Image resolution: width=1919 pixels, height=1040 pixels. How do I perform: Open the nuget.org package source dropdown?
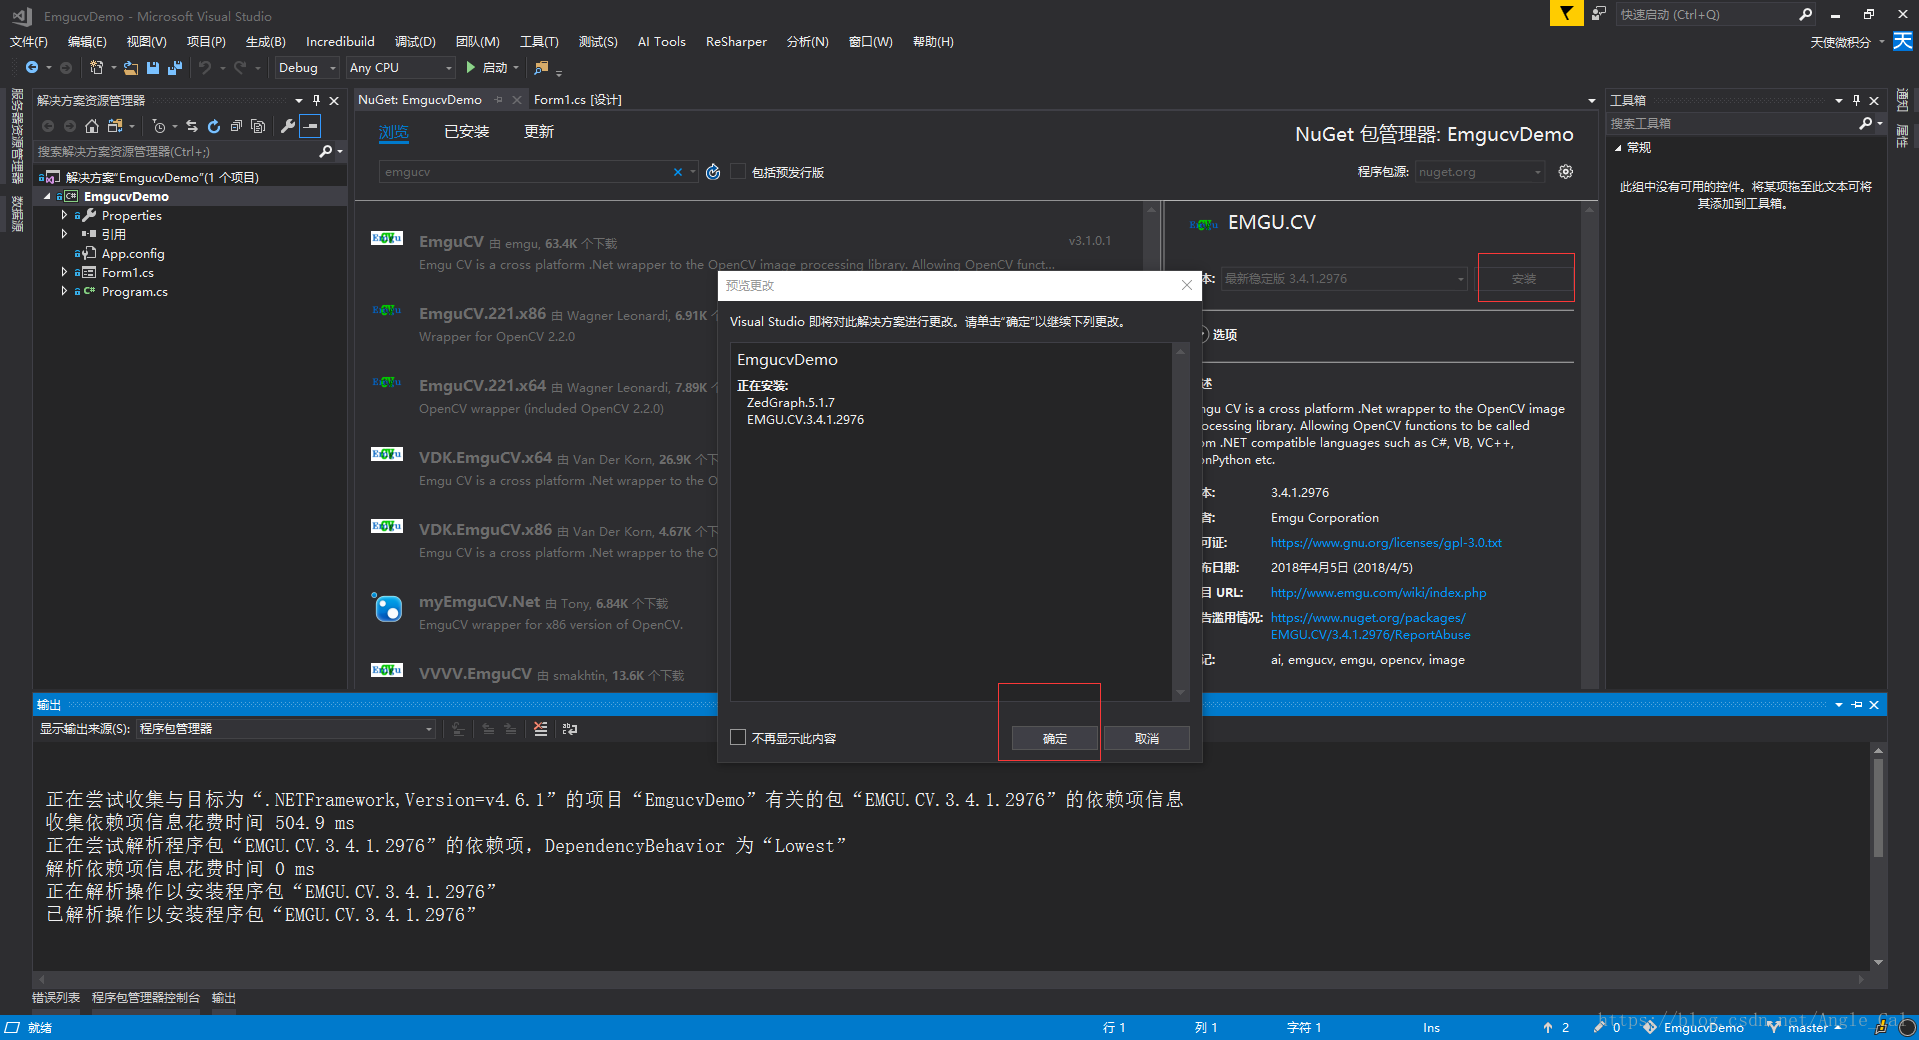[1480, 172]
